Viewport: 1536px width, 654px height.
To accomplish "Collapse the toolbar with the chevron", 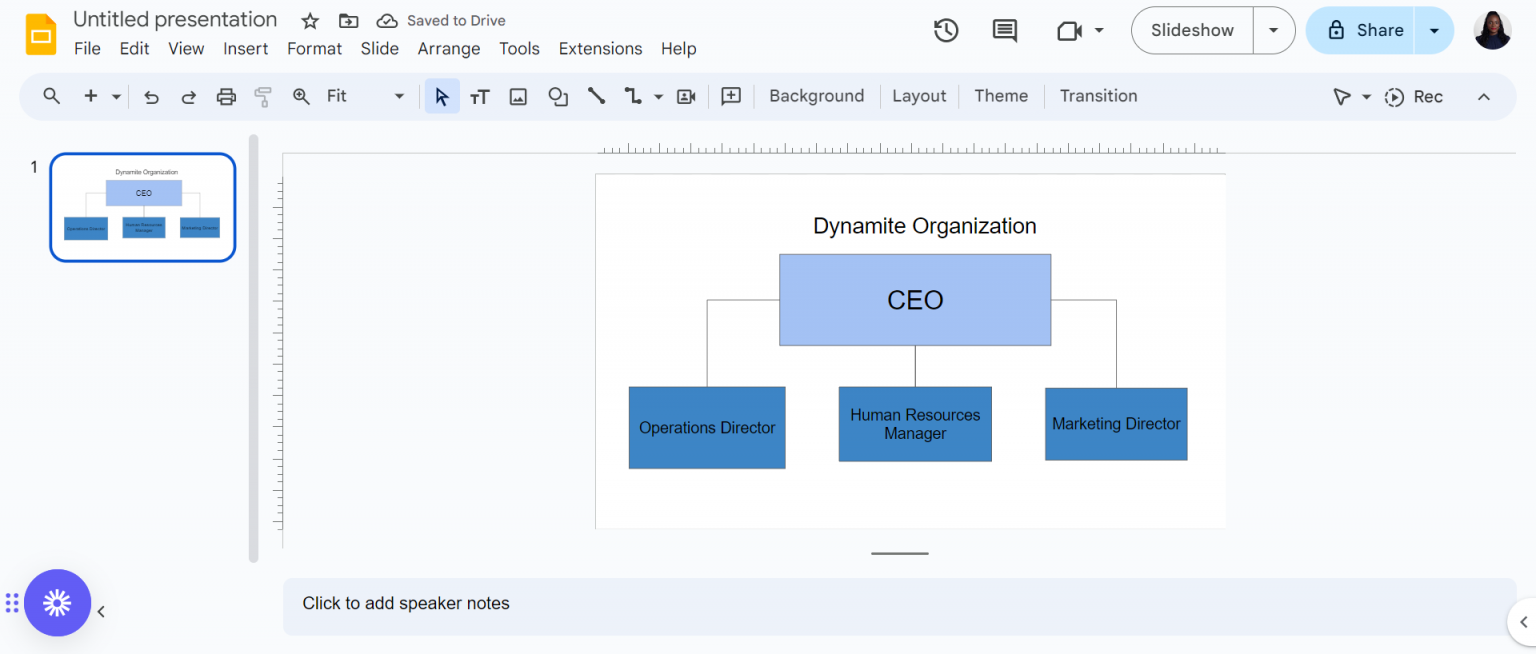I will pos(1484,96).
